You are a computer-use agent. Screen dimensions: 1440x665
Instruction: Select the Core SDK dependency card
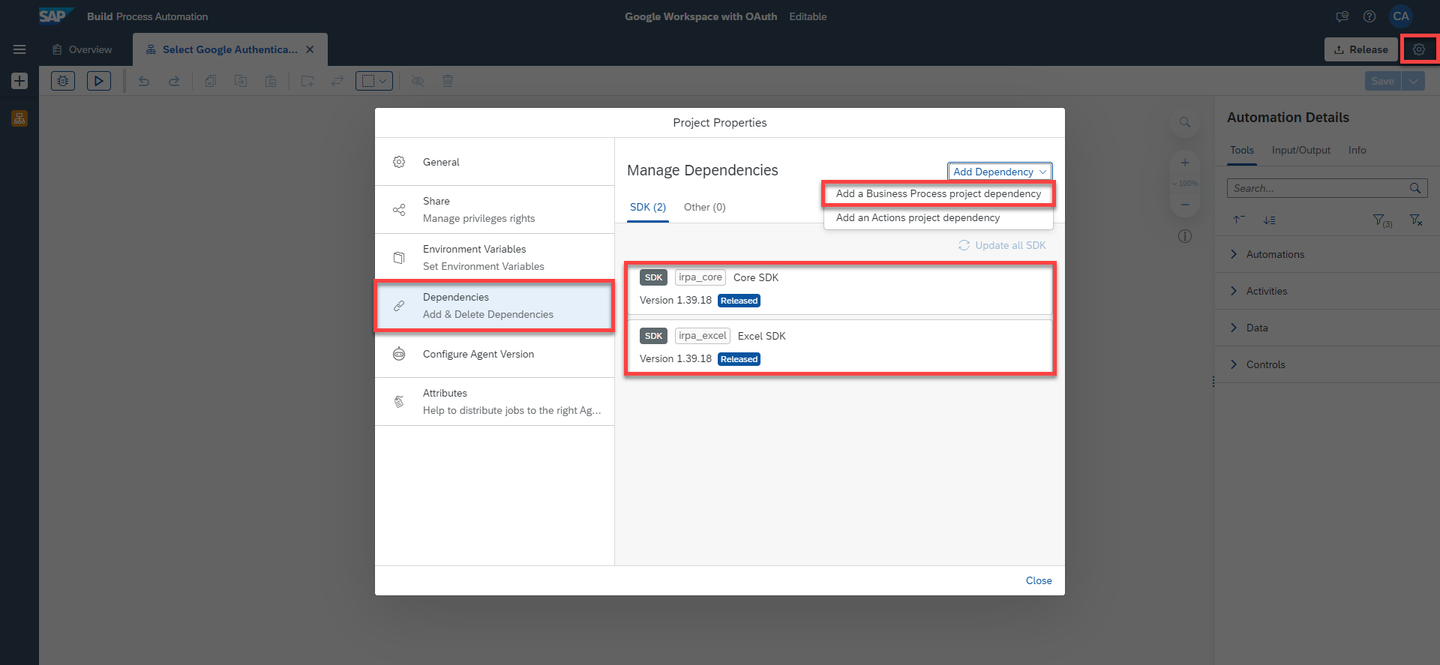click(x=840, y=289)
